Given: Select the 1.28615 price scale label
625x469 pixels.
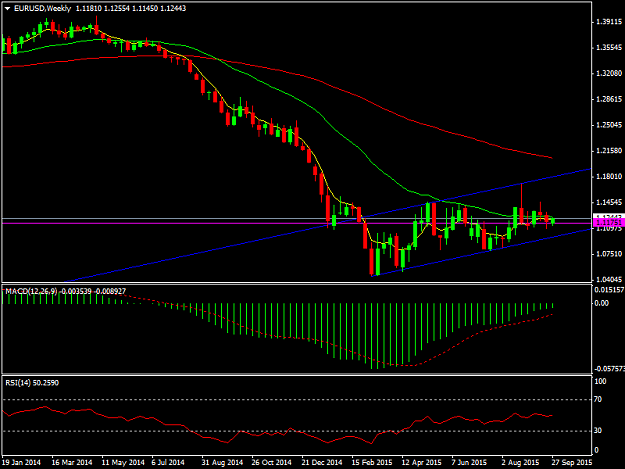Looking at the screenshot, I should coord(609,99).
